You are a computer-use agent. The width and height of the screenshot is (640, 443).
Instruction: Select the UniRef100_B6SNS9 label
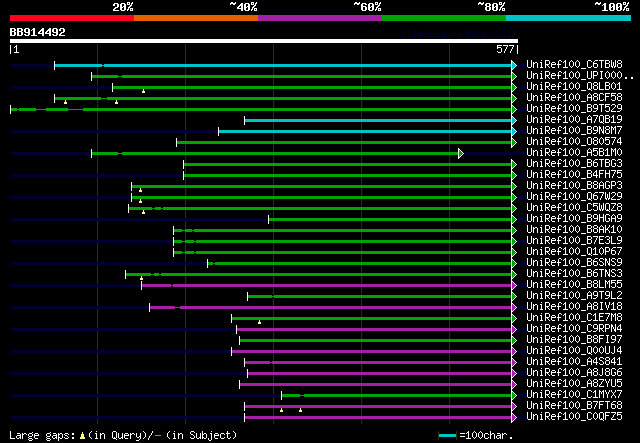[x=574, y=262]
